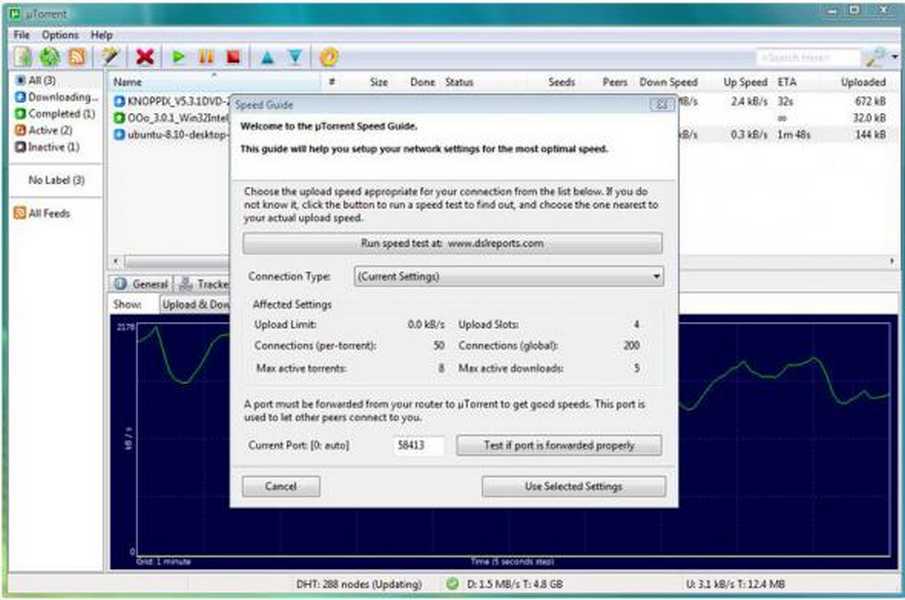Click the torrent list left scroll arrow

pos(116,261)
